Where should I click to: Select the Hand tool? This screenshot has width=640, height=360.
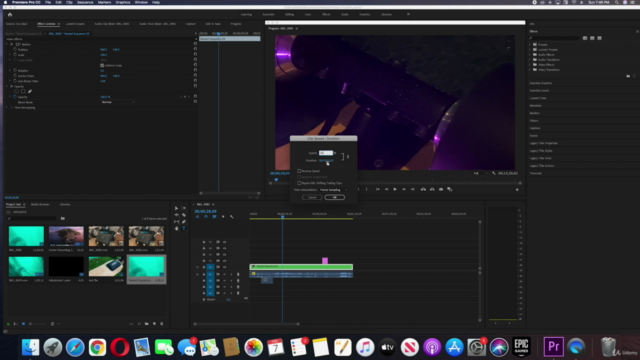(176, 229)
